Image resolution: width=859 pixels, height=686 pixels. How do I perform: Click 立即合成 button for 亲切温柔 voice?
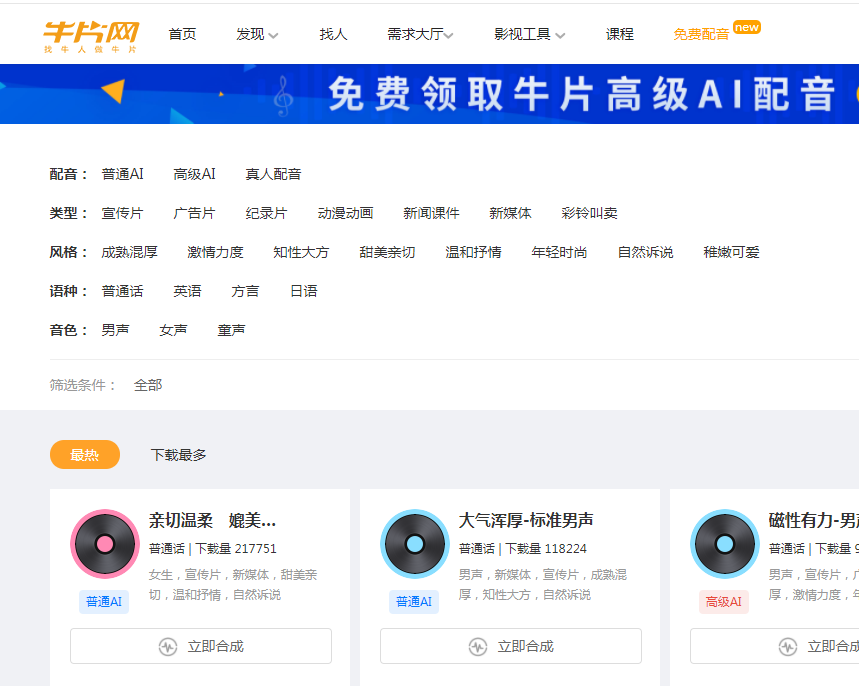[x=201, y=646]
